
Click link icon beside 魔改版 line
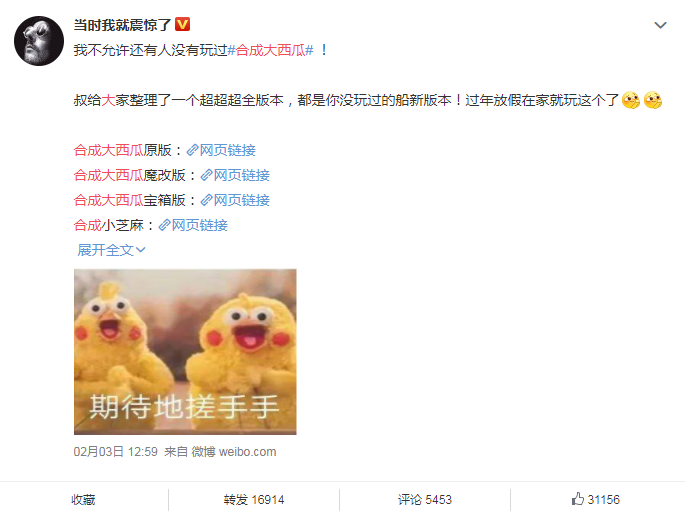(206, 175)
